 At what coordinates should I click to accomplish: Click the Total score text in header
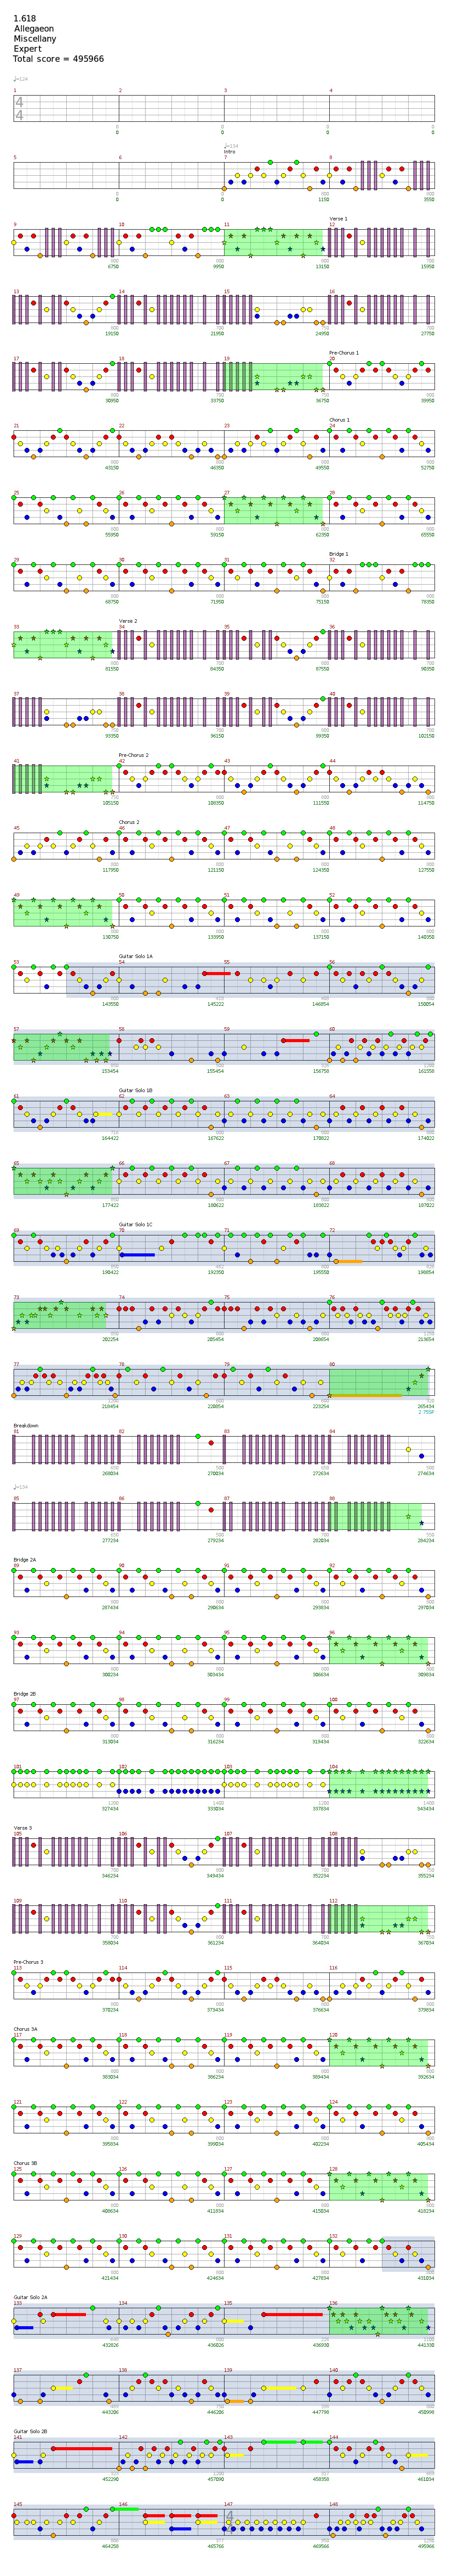click(x=58, y=59)
